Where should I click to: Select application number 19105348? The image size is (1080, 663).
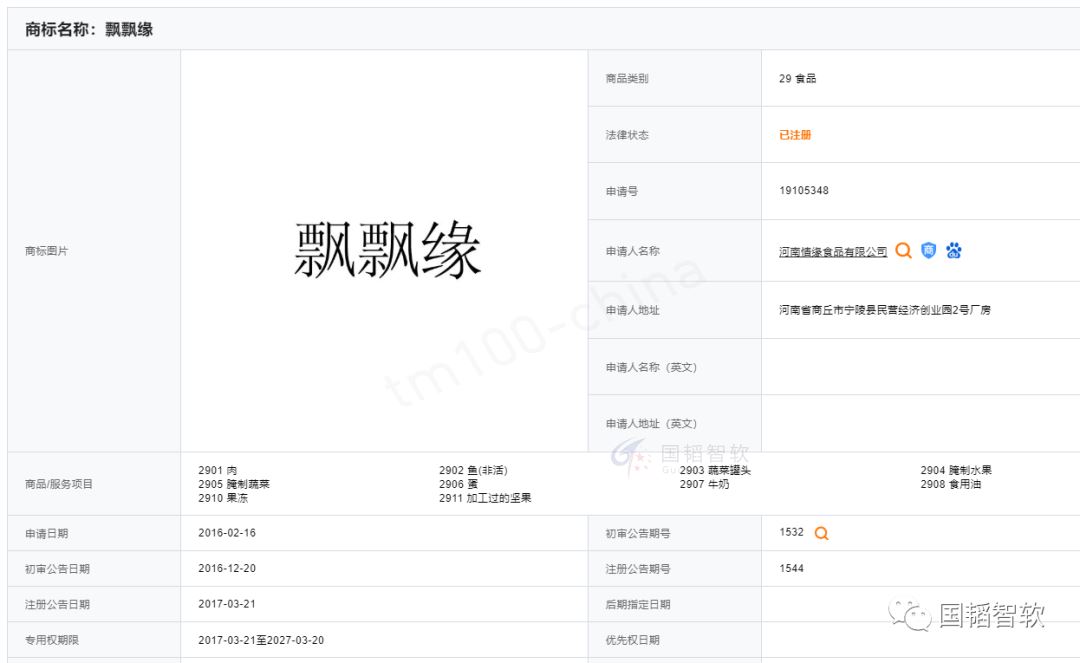[804, 191]
